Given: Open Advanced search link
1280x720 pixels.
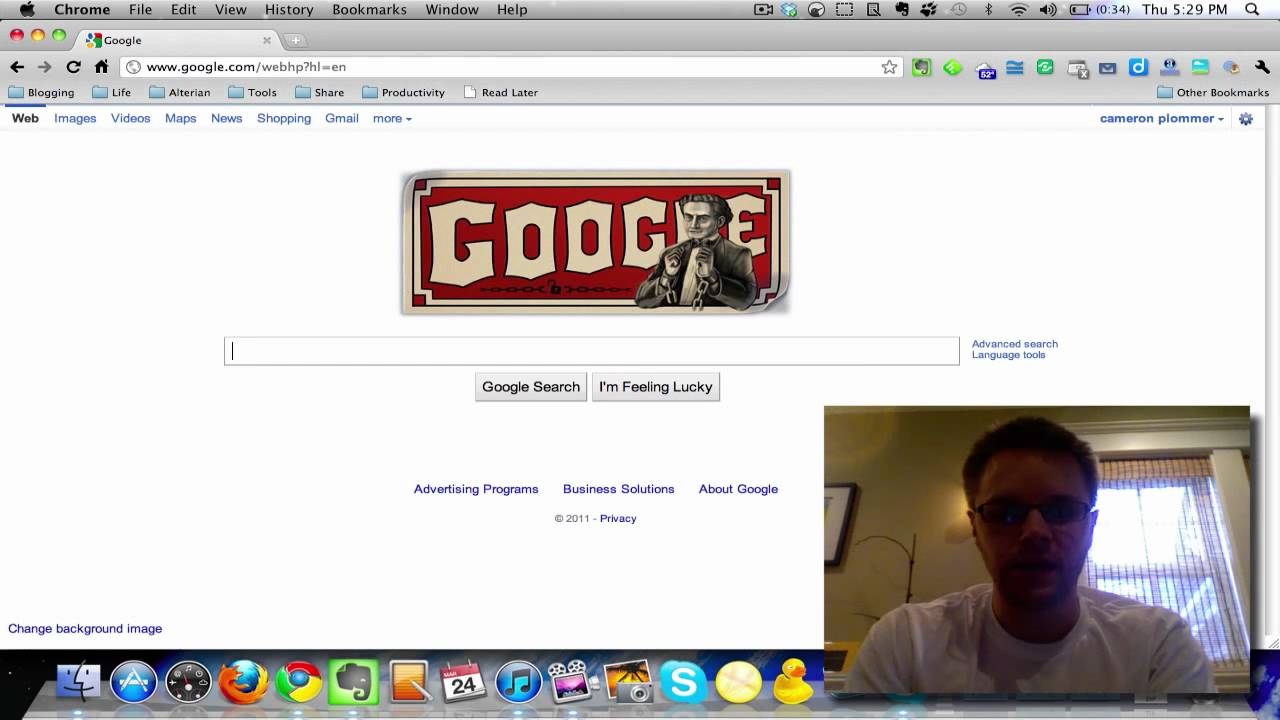Looking at the screenshot, I should pyautogui.click(x=1015, y=344).
